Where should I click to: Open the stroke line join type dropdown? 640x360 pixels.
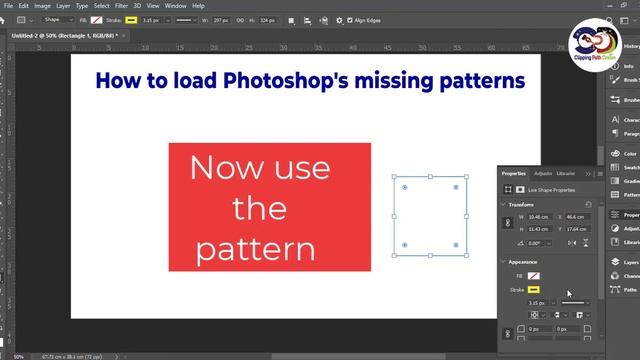(583, 315)
